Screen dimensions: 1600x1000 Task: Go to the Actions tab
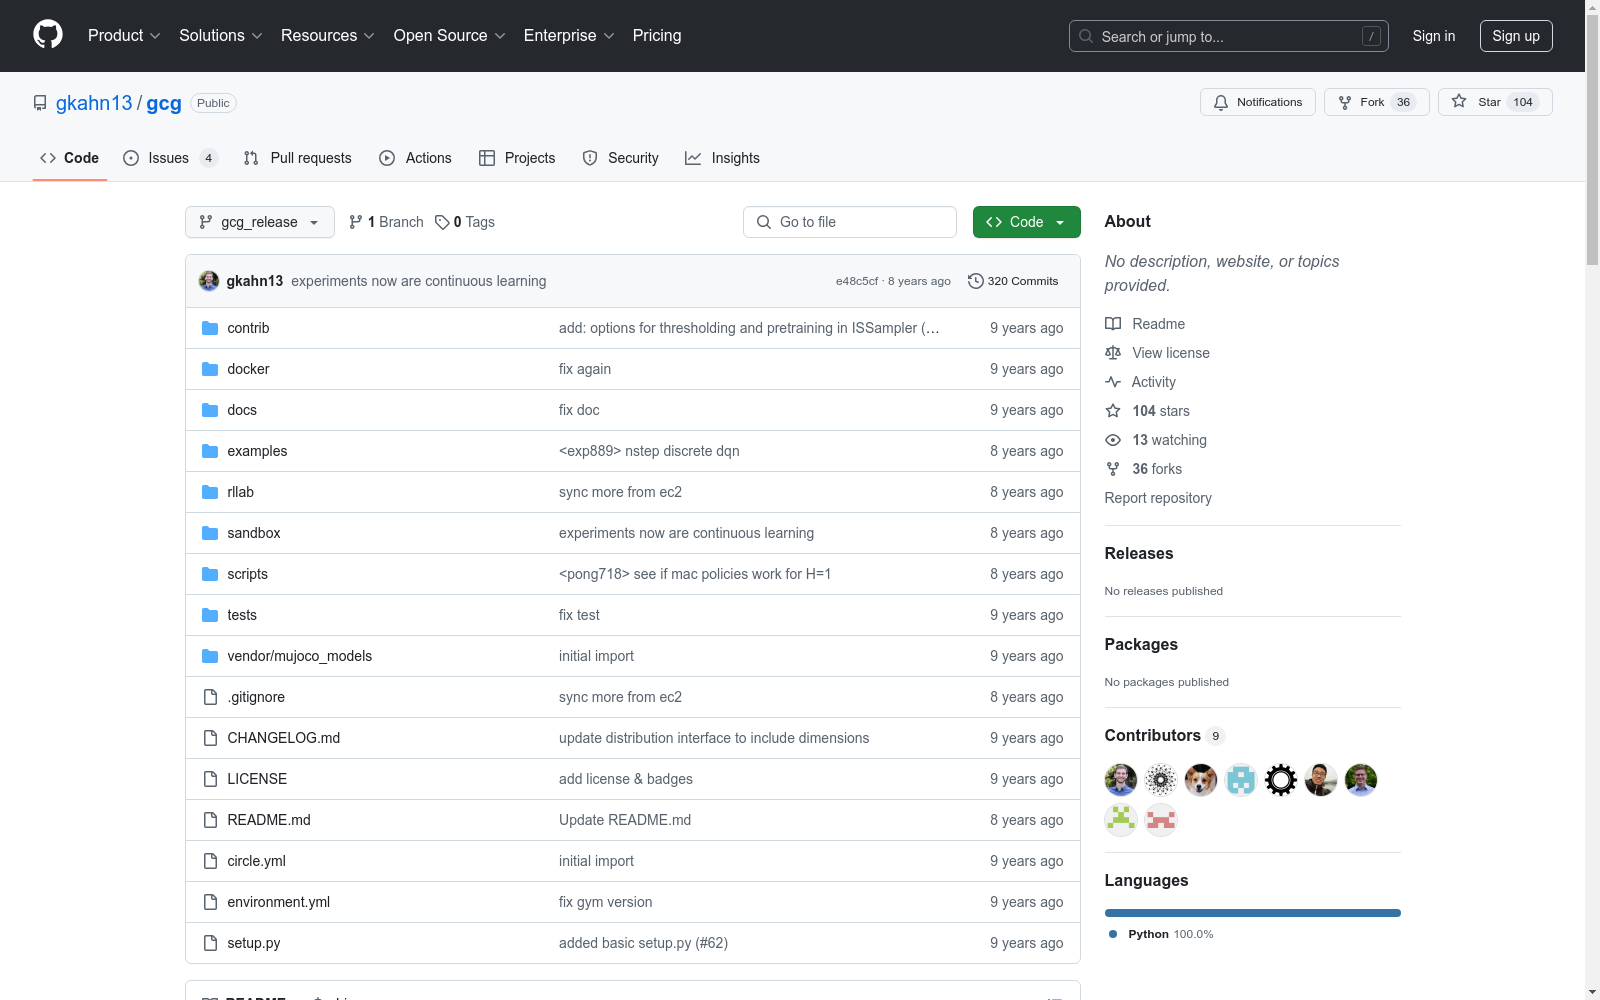tap(416, 158)
